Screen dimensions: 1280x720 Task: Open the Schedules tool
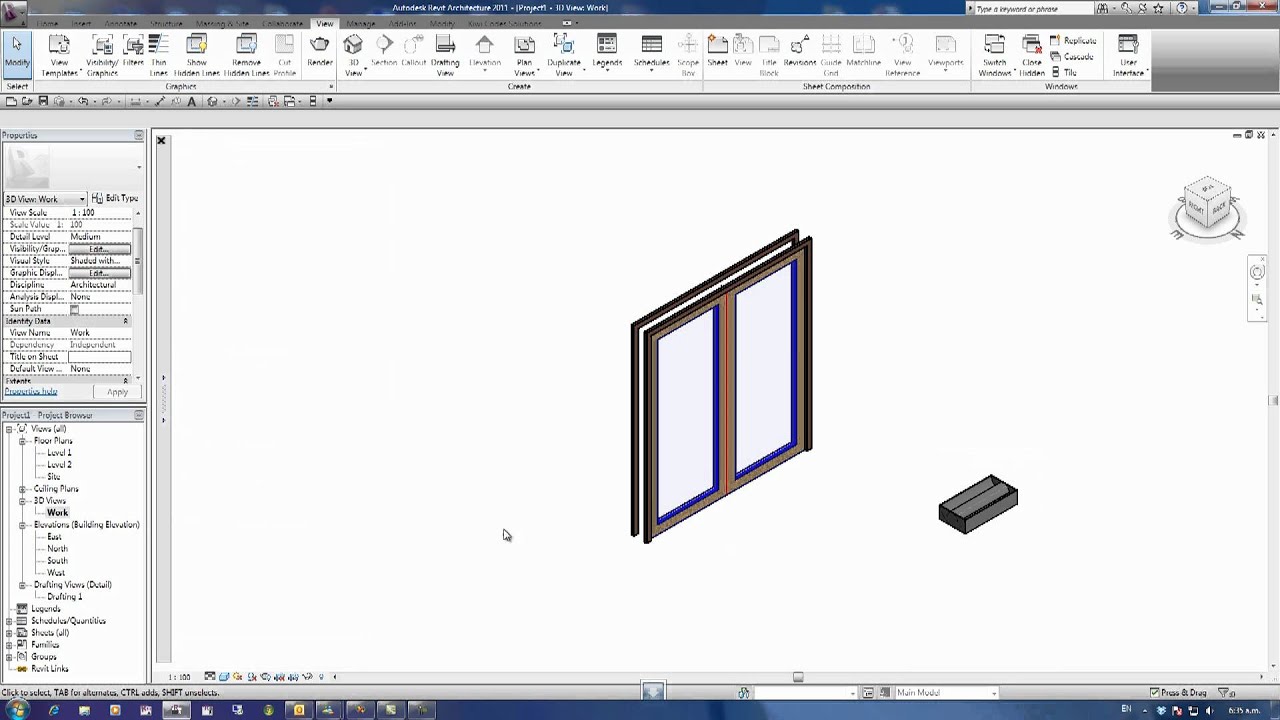[x=651, y=50]
